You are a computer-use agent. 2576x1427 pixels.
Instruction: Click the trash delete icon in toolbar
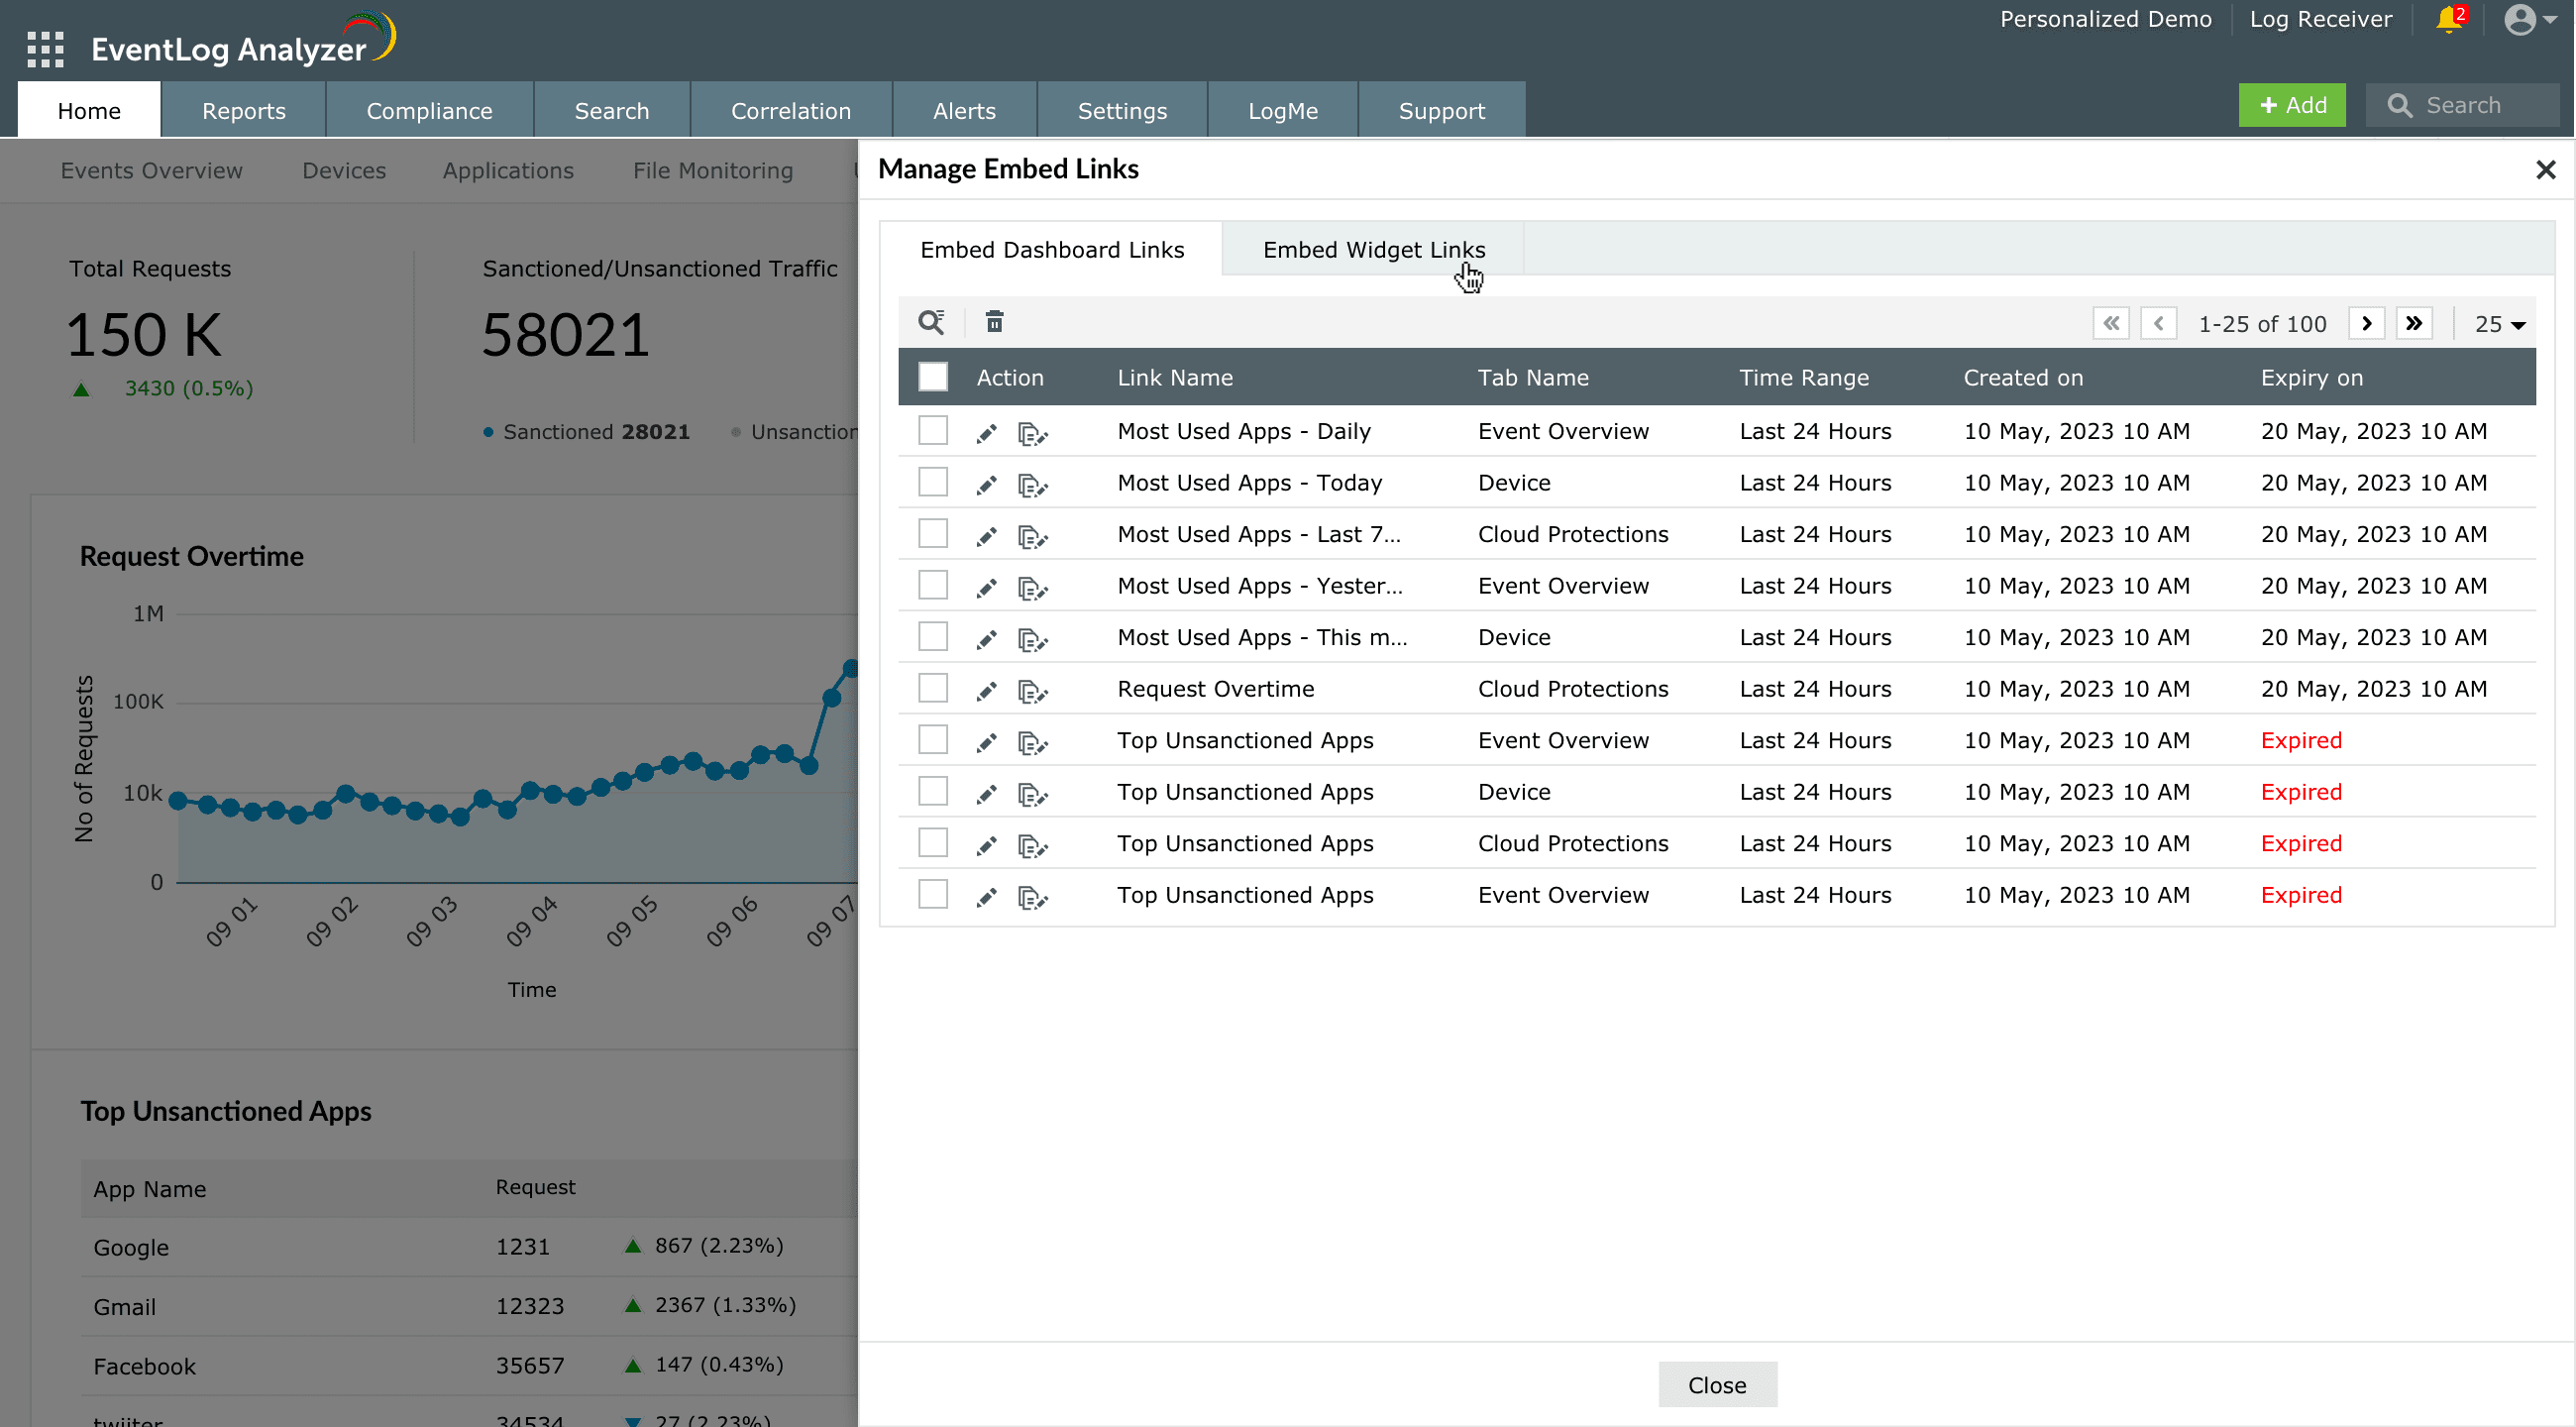(994, 322)
